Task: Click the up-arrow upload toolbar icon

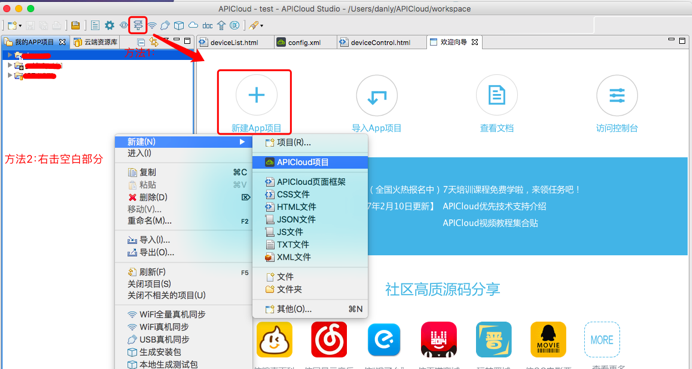Action: point(221,26)
